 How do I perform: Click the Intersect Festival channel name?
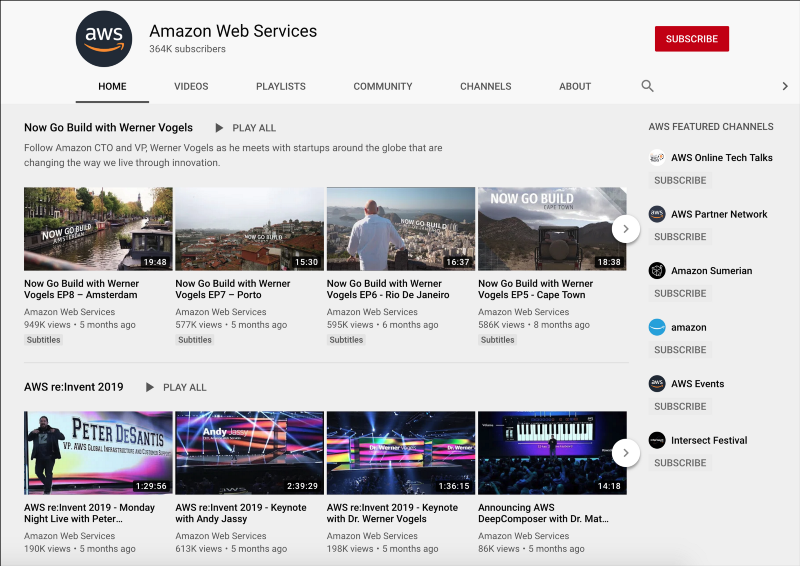(709, 440)
